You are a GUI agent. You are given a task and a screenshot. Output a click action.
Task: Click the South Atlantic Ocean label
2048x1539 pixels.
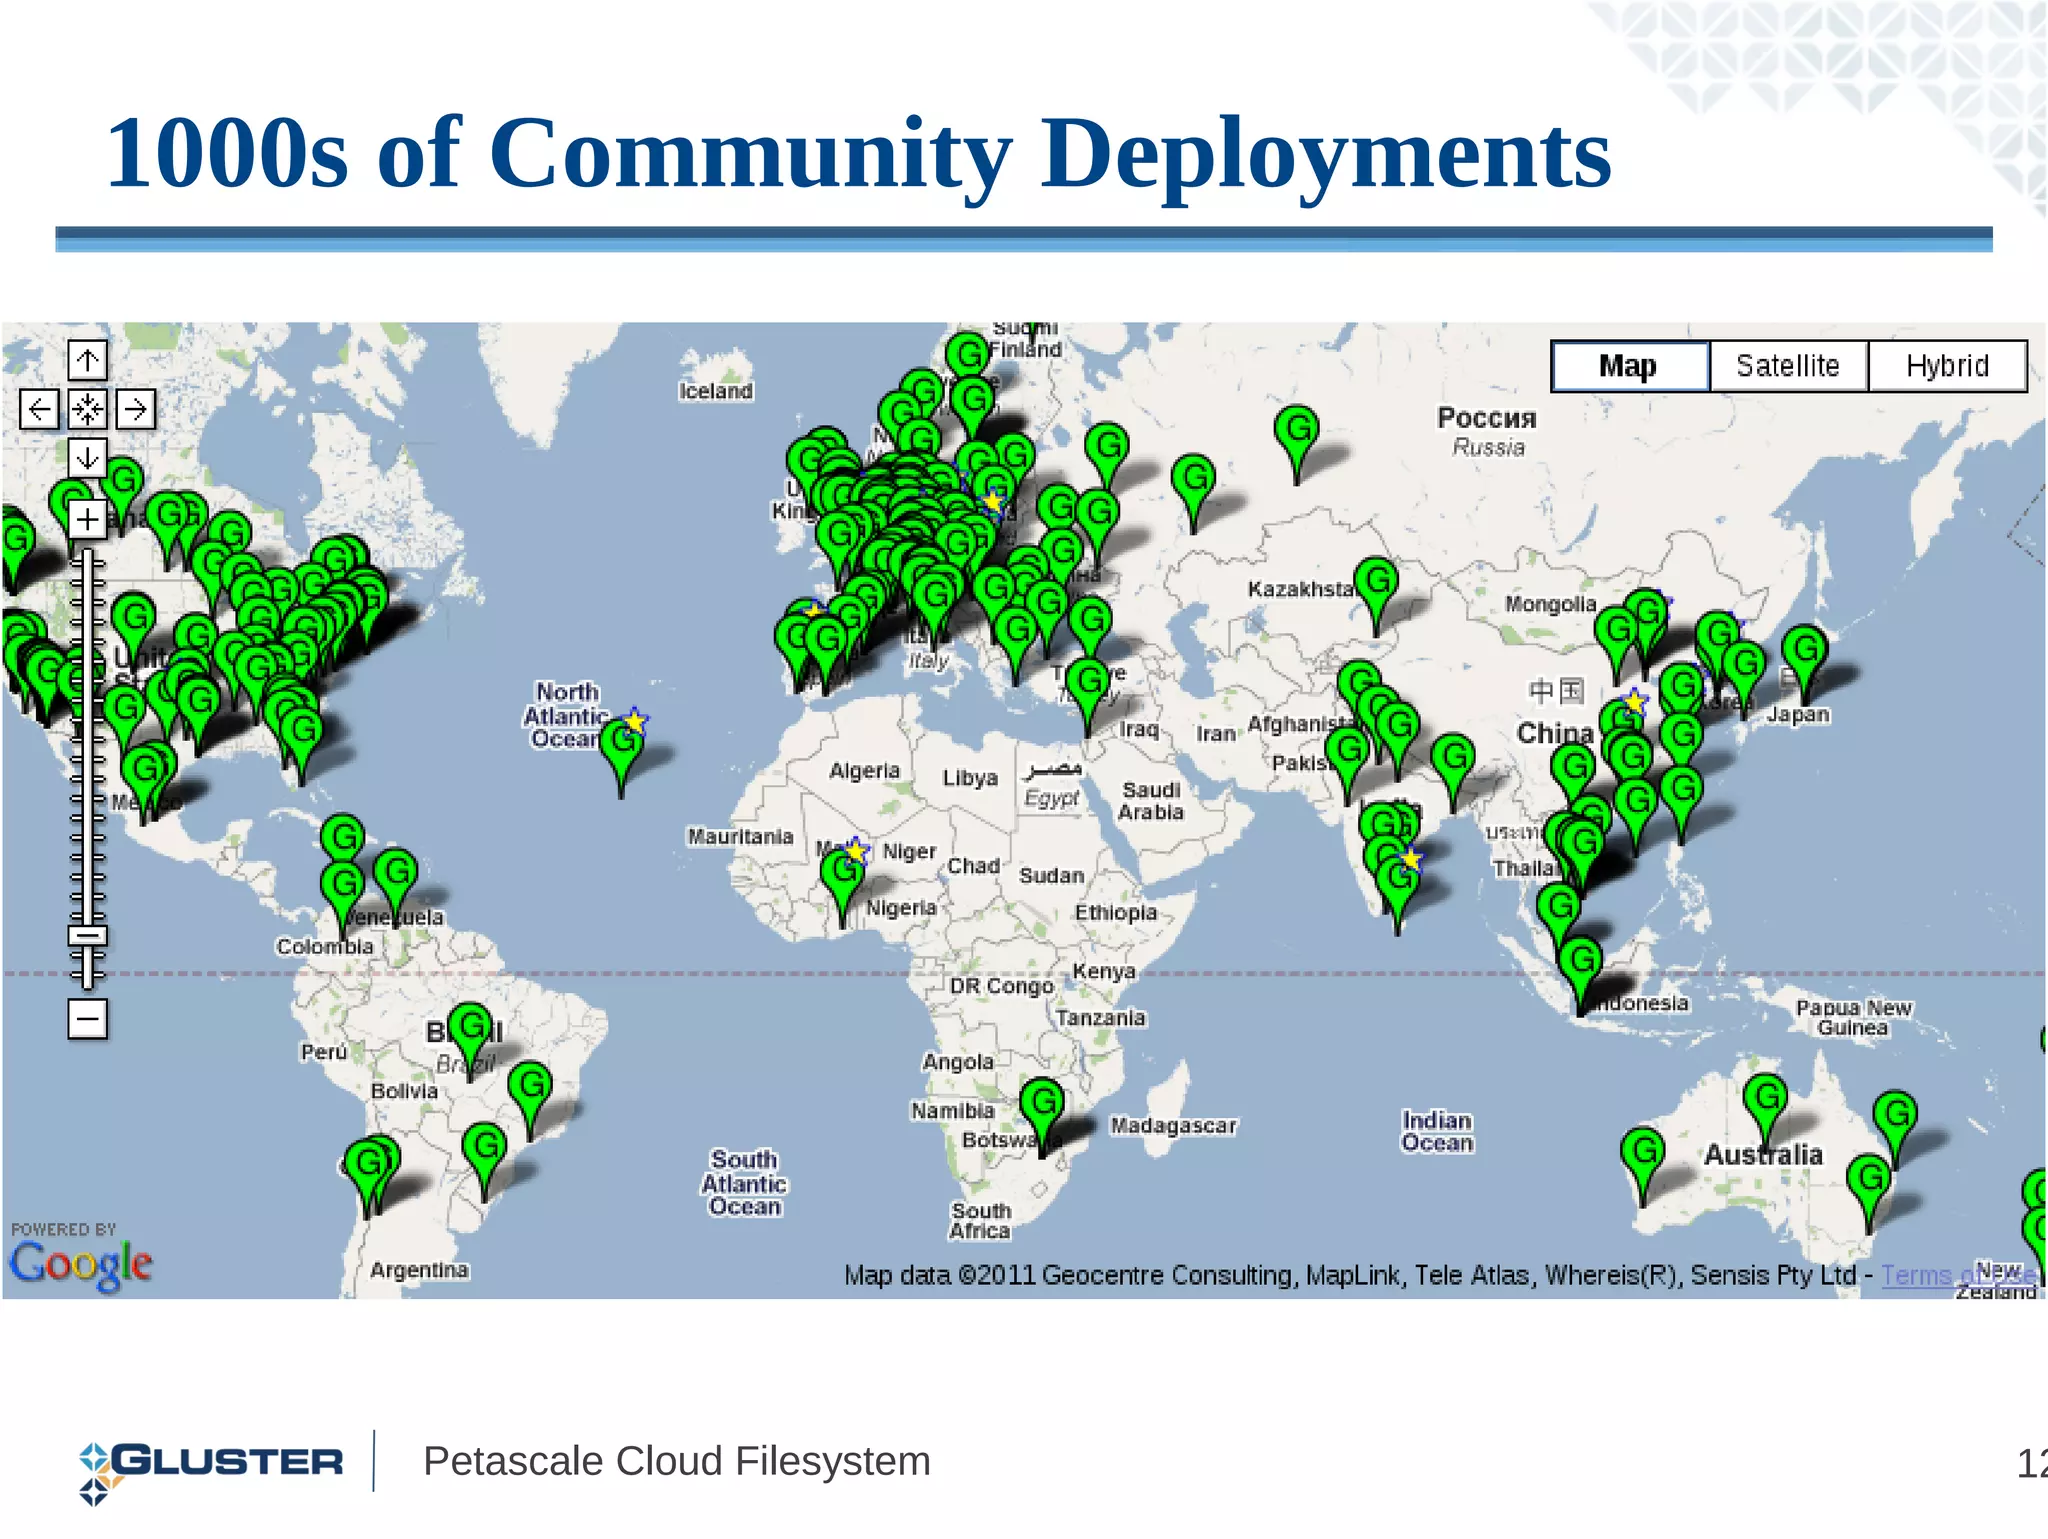(744, 1183)
